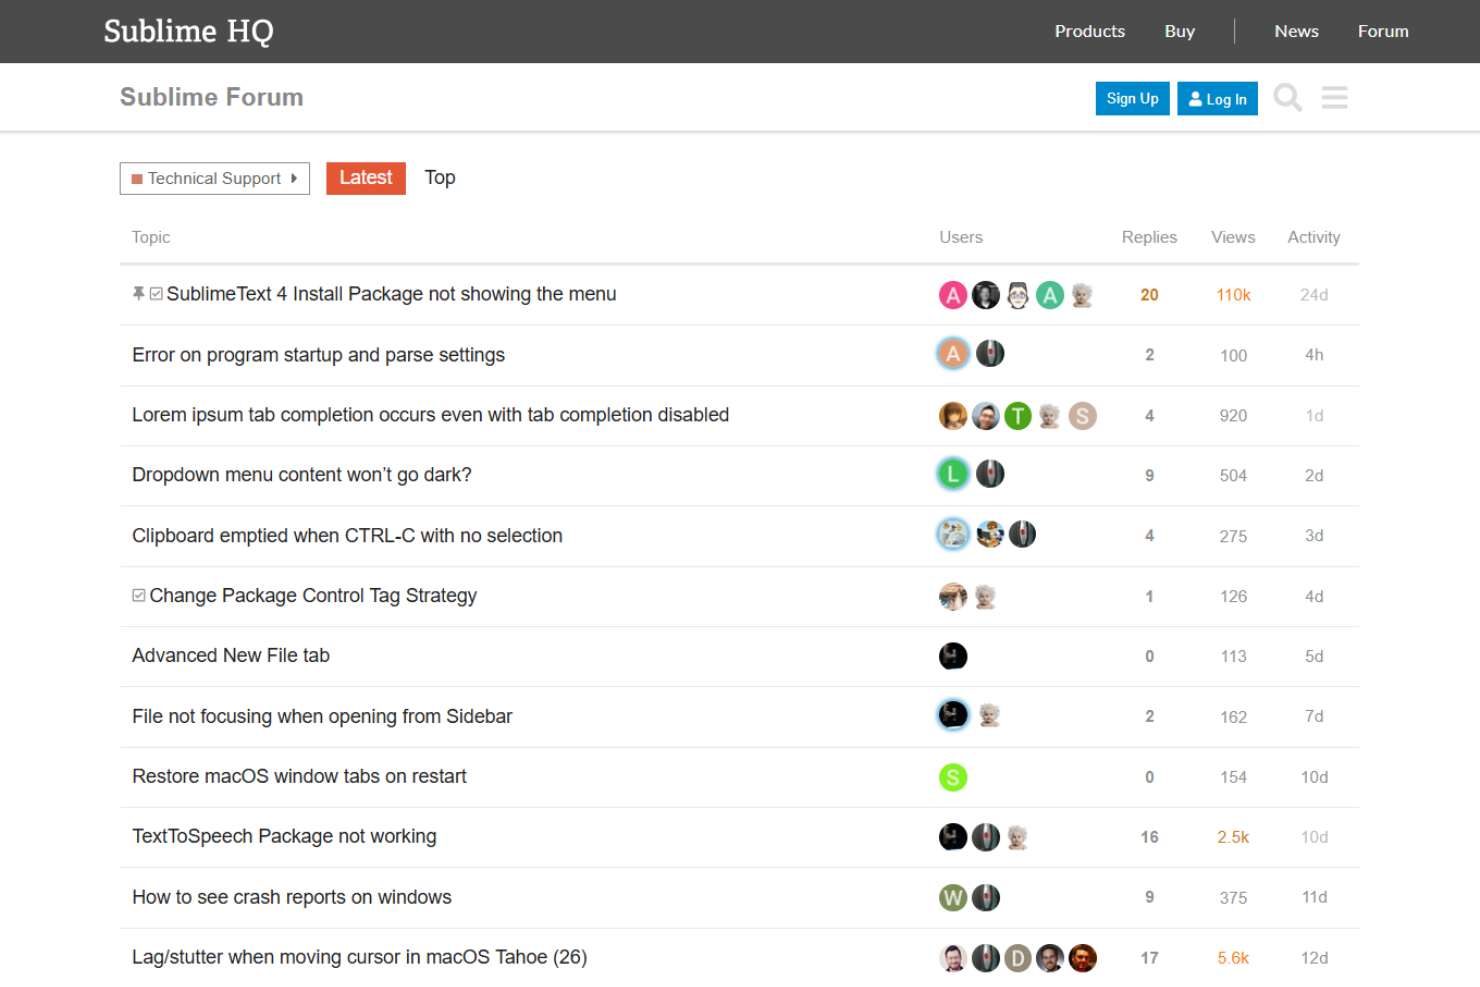
Task: Open topic 'Change Package Control Tag Strategy'
Action: [x=313, y=596]
